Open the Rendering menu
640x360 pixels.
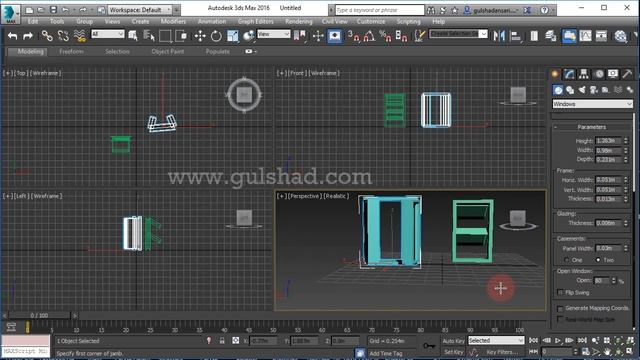tap(298, 21)
